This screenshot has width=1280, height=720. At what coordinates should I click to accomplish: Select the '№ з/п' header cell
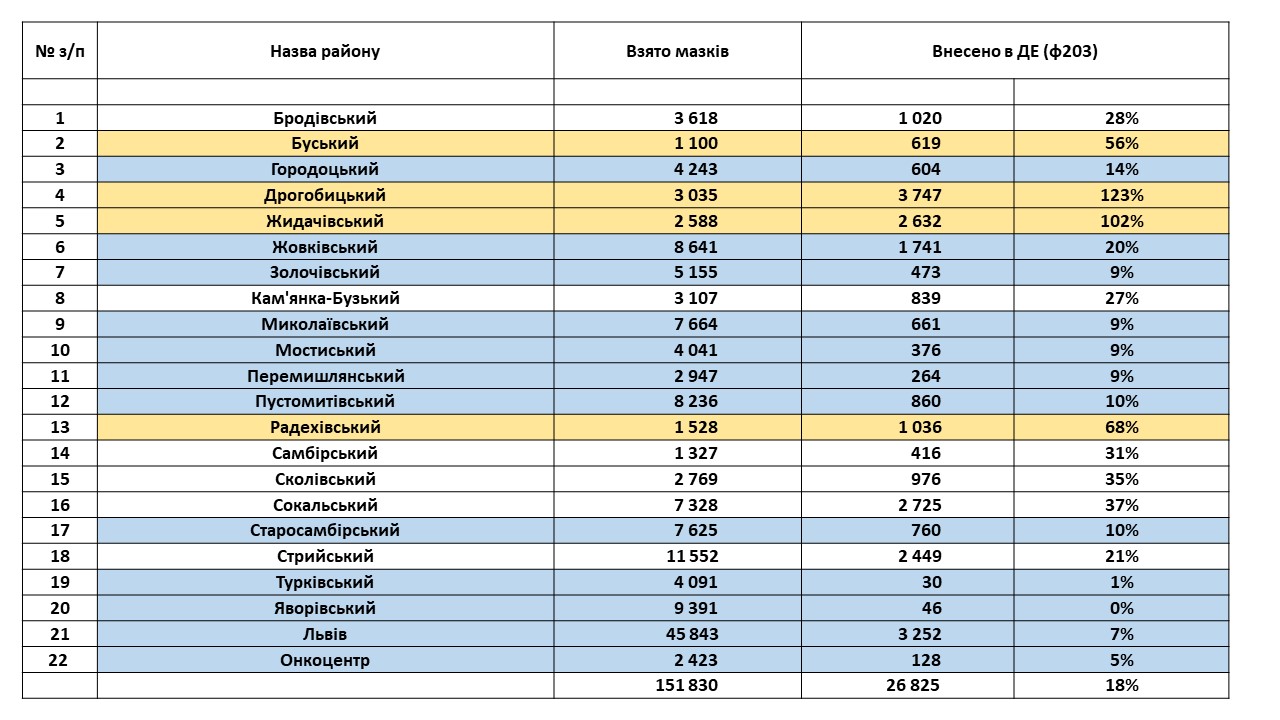point(60,51)
